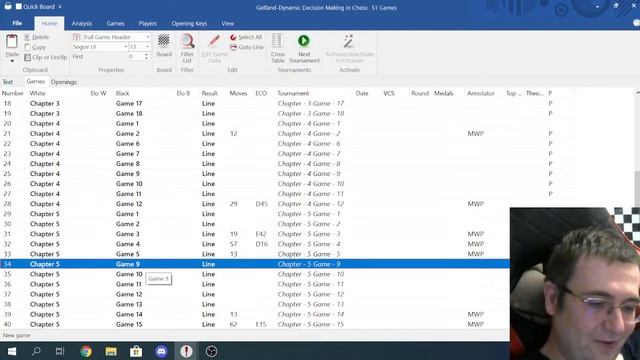Click the Select All icon

coord(233,37)
